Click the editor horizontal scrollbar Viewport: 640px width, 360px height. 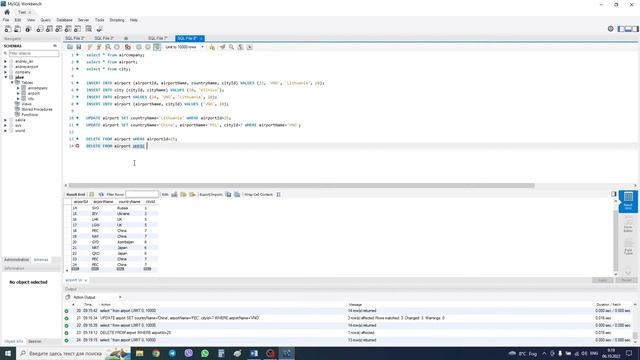point(301,185)
